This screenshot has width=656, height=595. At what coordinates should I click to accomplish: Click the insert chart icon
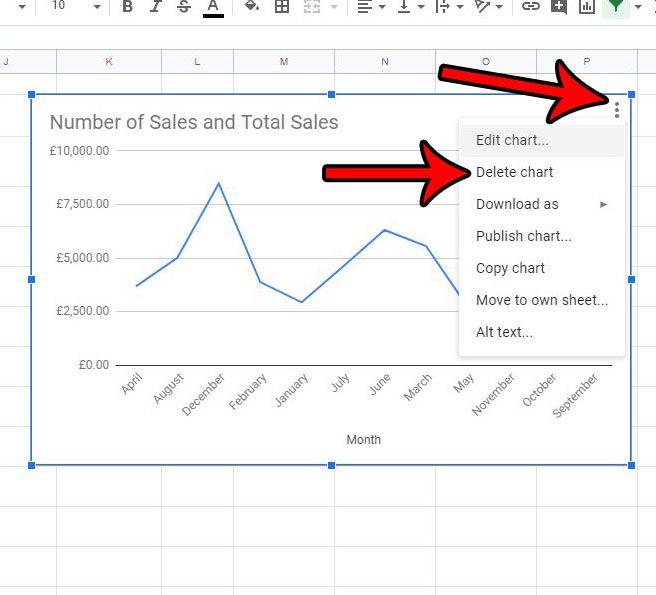point(586,7)
